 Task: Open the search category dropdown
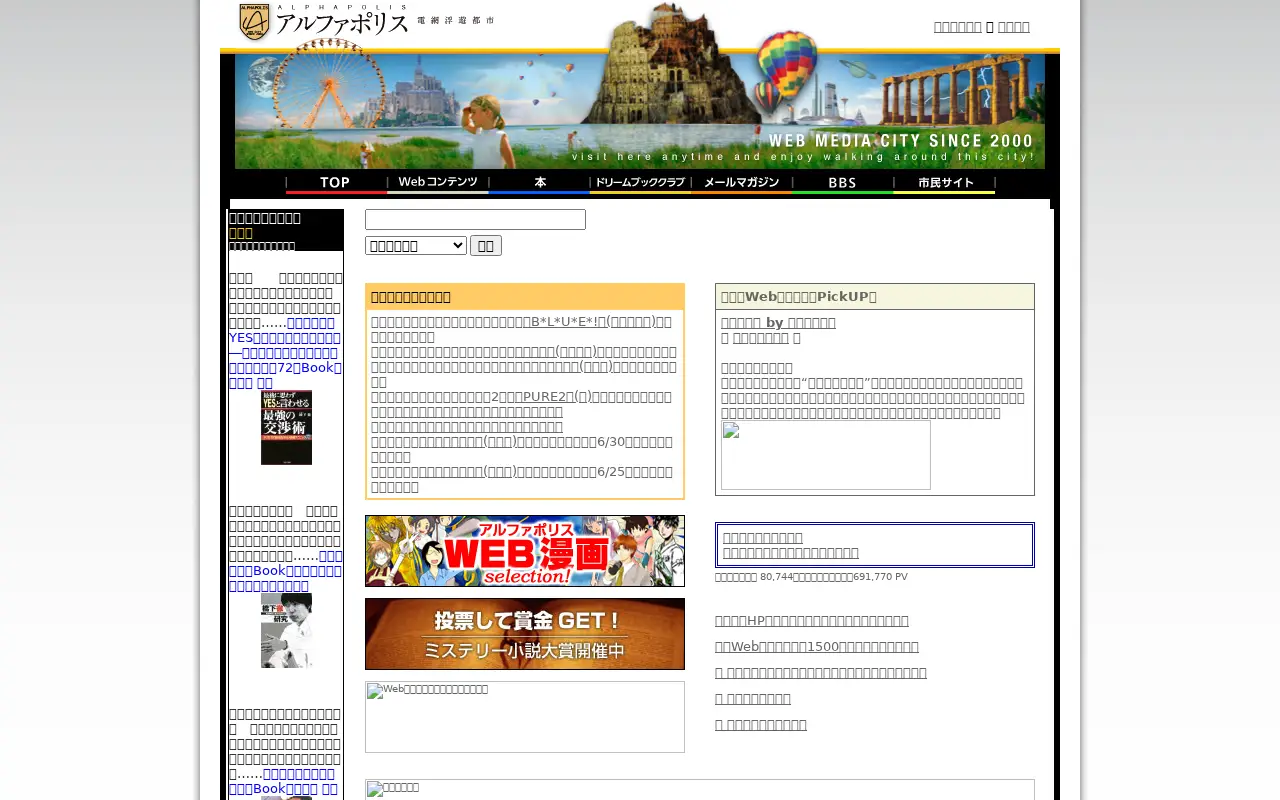pyautogui.click(x=416, y=245)
